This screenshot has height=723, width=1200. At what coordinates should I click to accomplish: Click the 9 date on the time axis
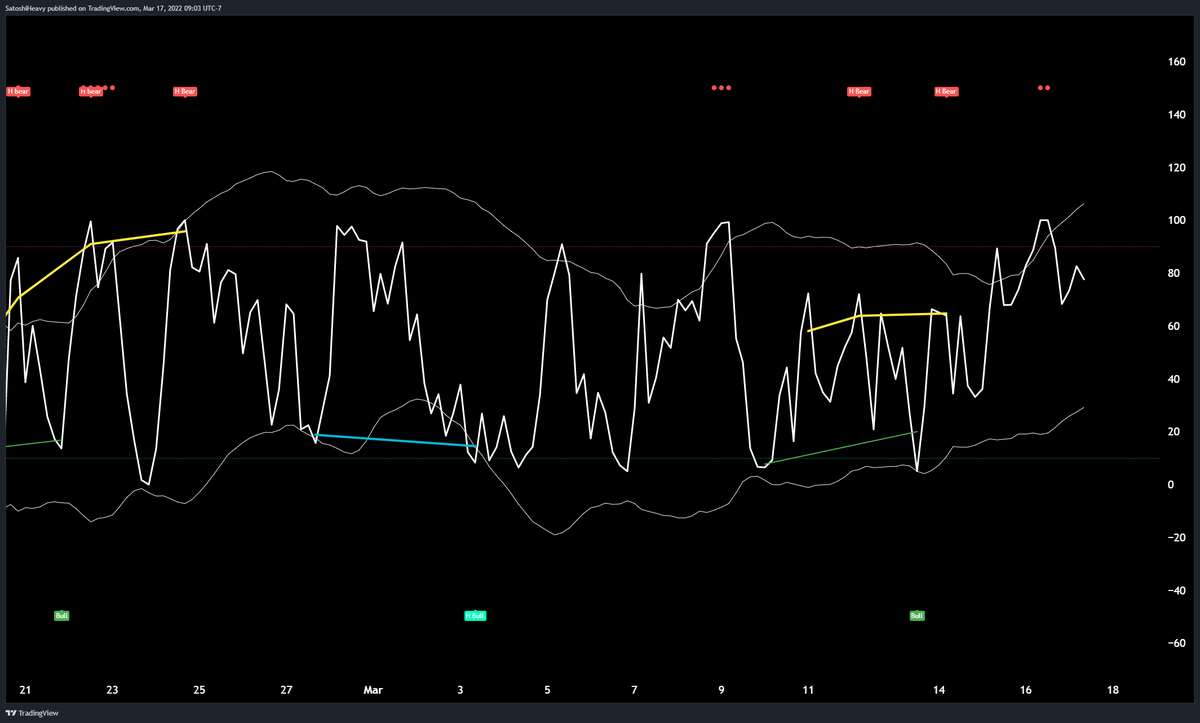pos(721,690)
